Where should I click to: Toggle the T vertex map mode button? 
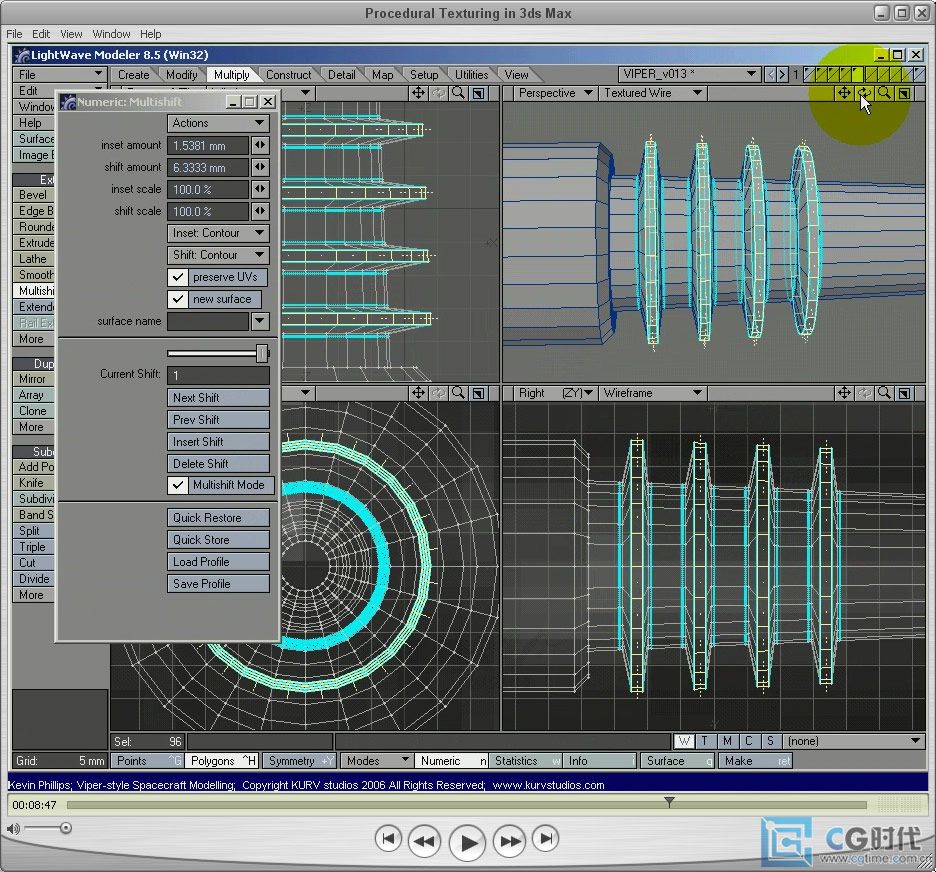point(705,741)
